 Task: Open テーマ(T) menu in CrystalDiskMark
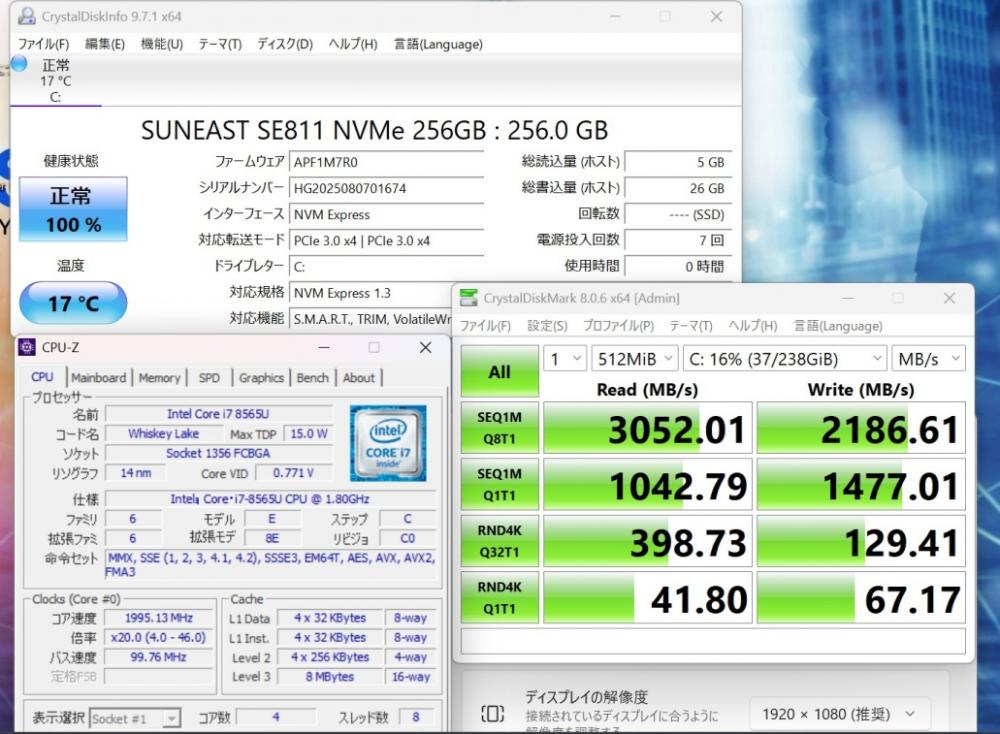pyautogui.click(x=691, y=326)
